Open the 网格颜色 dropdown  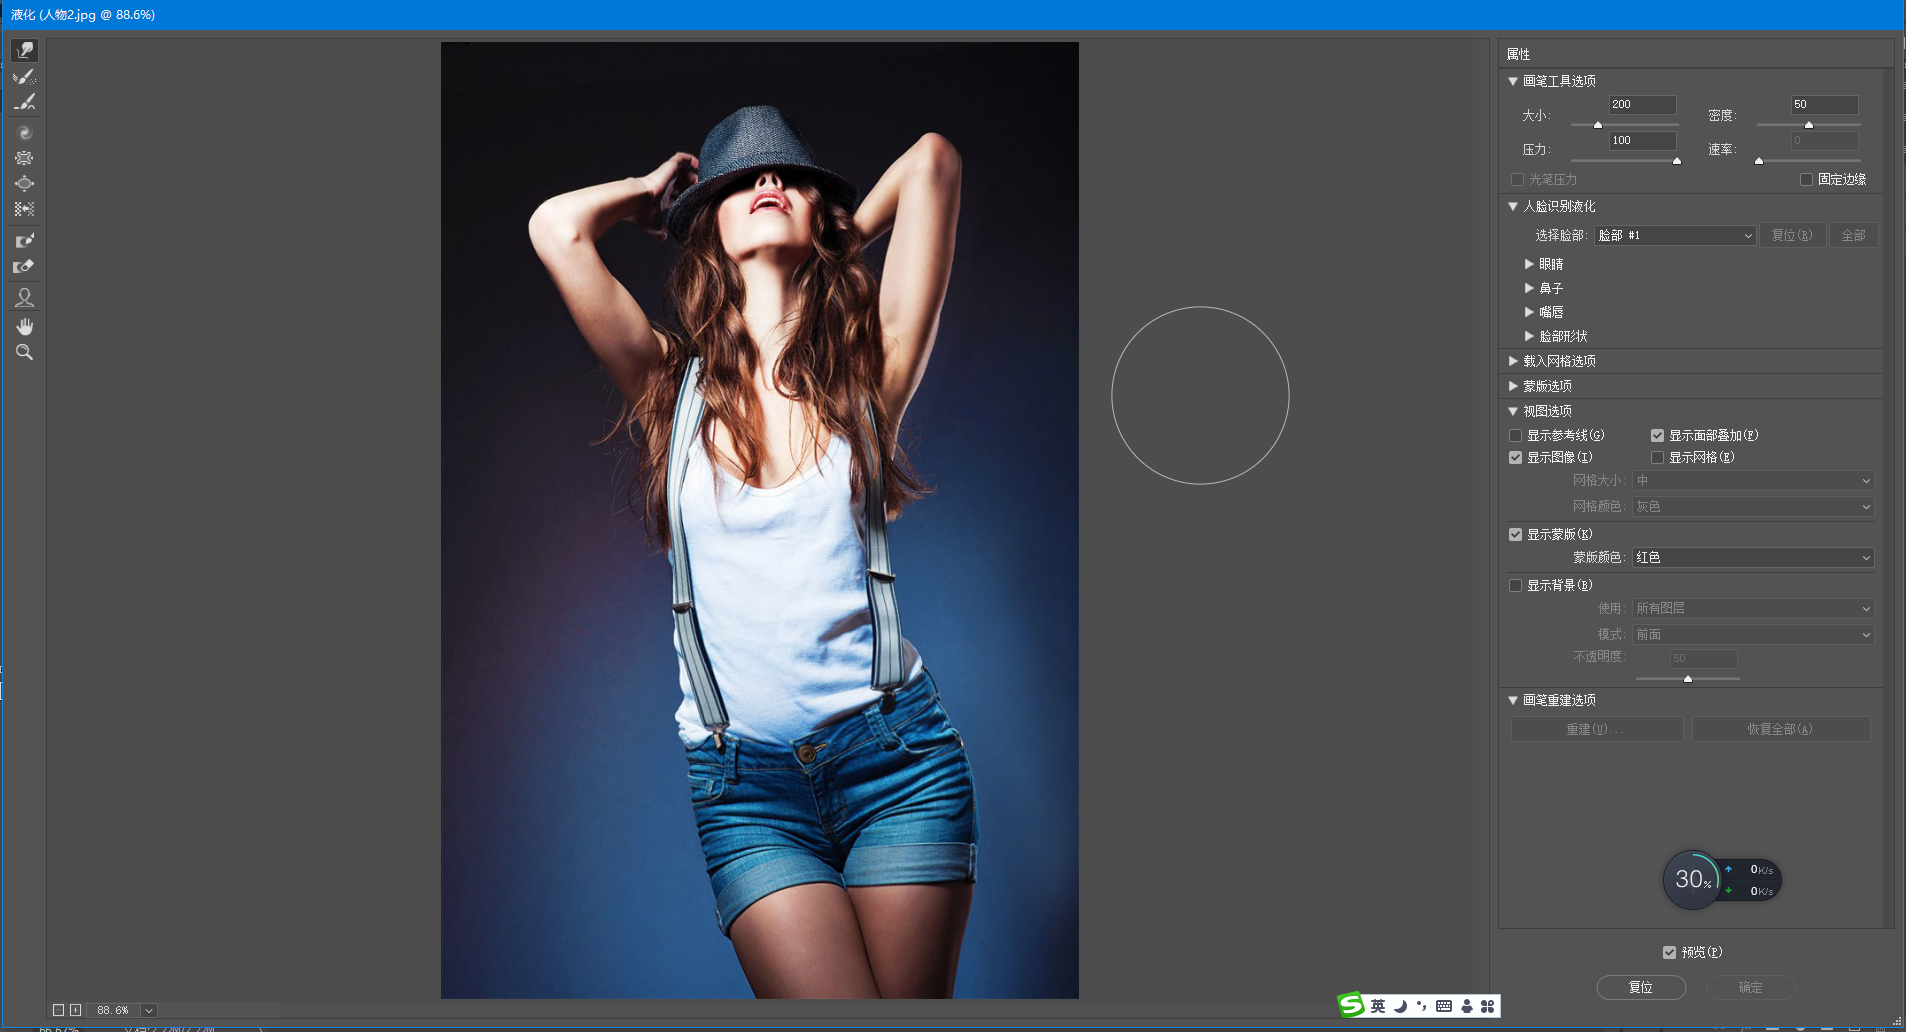1753,507
